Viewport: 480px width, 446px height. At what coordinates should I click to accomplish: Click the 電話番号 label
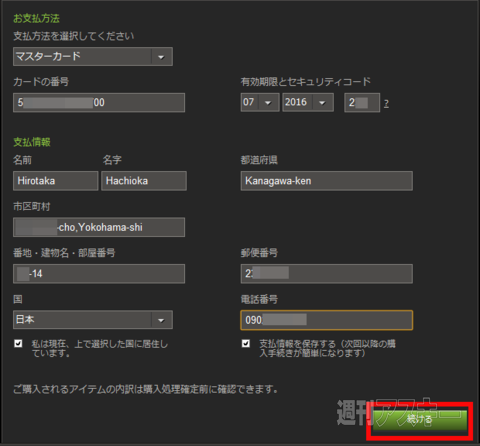(x=259, y=299)
